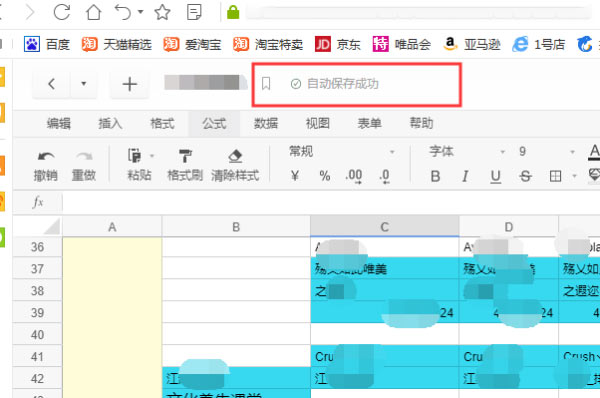Open the font color A button
Screen dimensions: 600x398
point(594,152)
